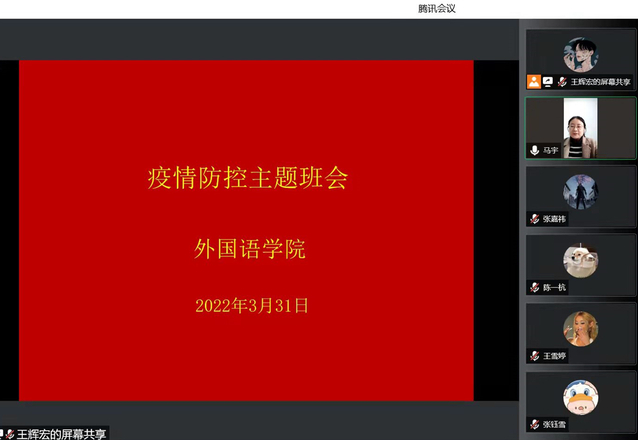Click the muted mic icon in bottom-left share label
Viewport: 638px width, 440px height.
click(10, 434)
